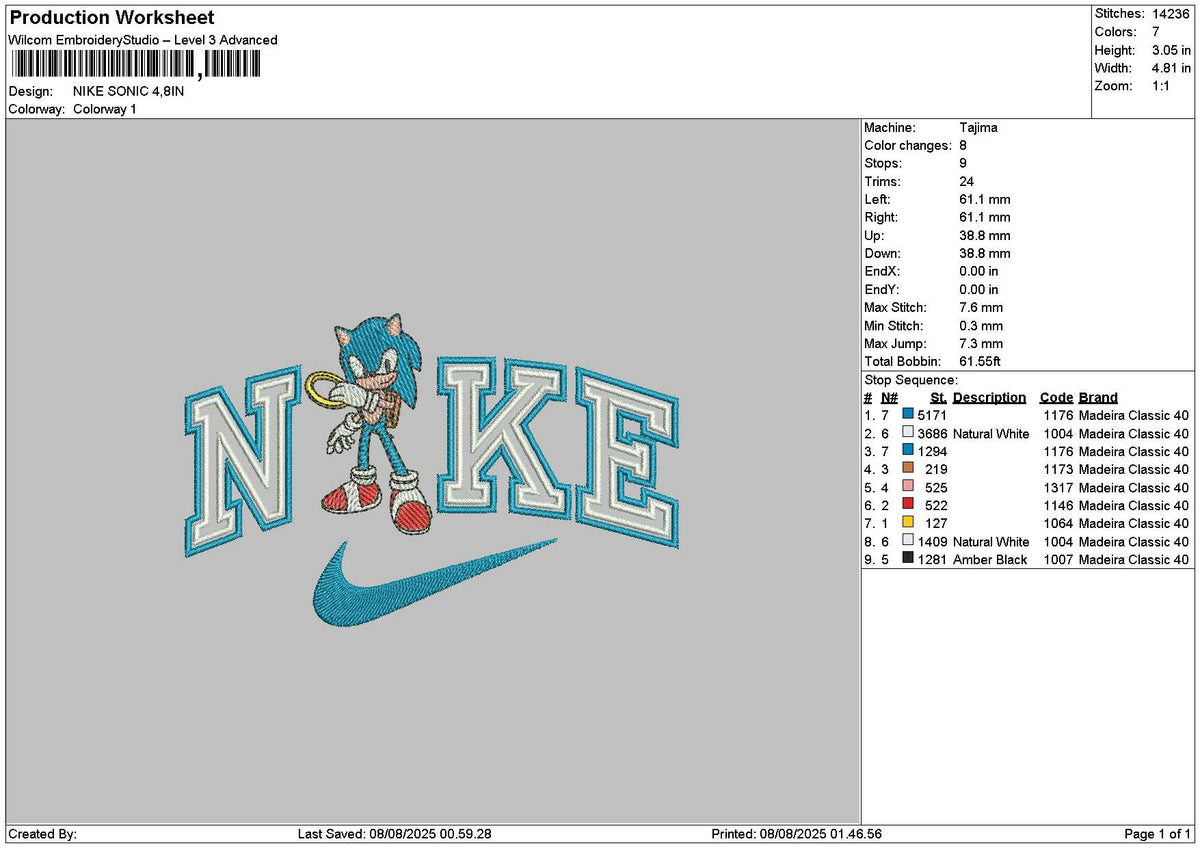This screenshot has height=848, width=1200.
Task: Click the Up label in the machine info
Action: [x=874, y=235]
